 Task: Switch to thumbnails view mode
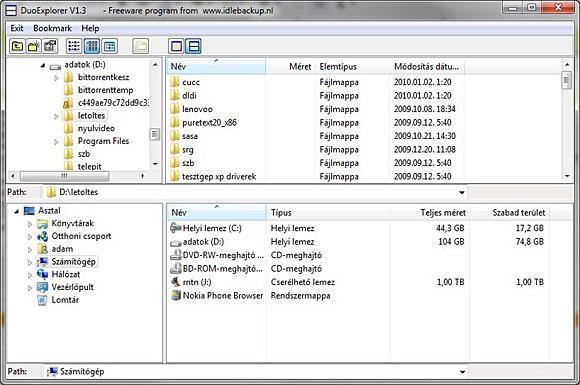coord(109,46)
